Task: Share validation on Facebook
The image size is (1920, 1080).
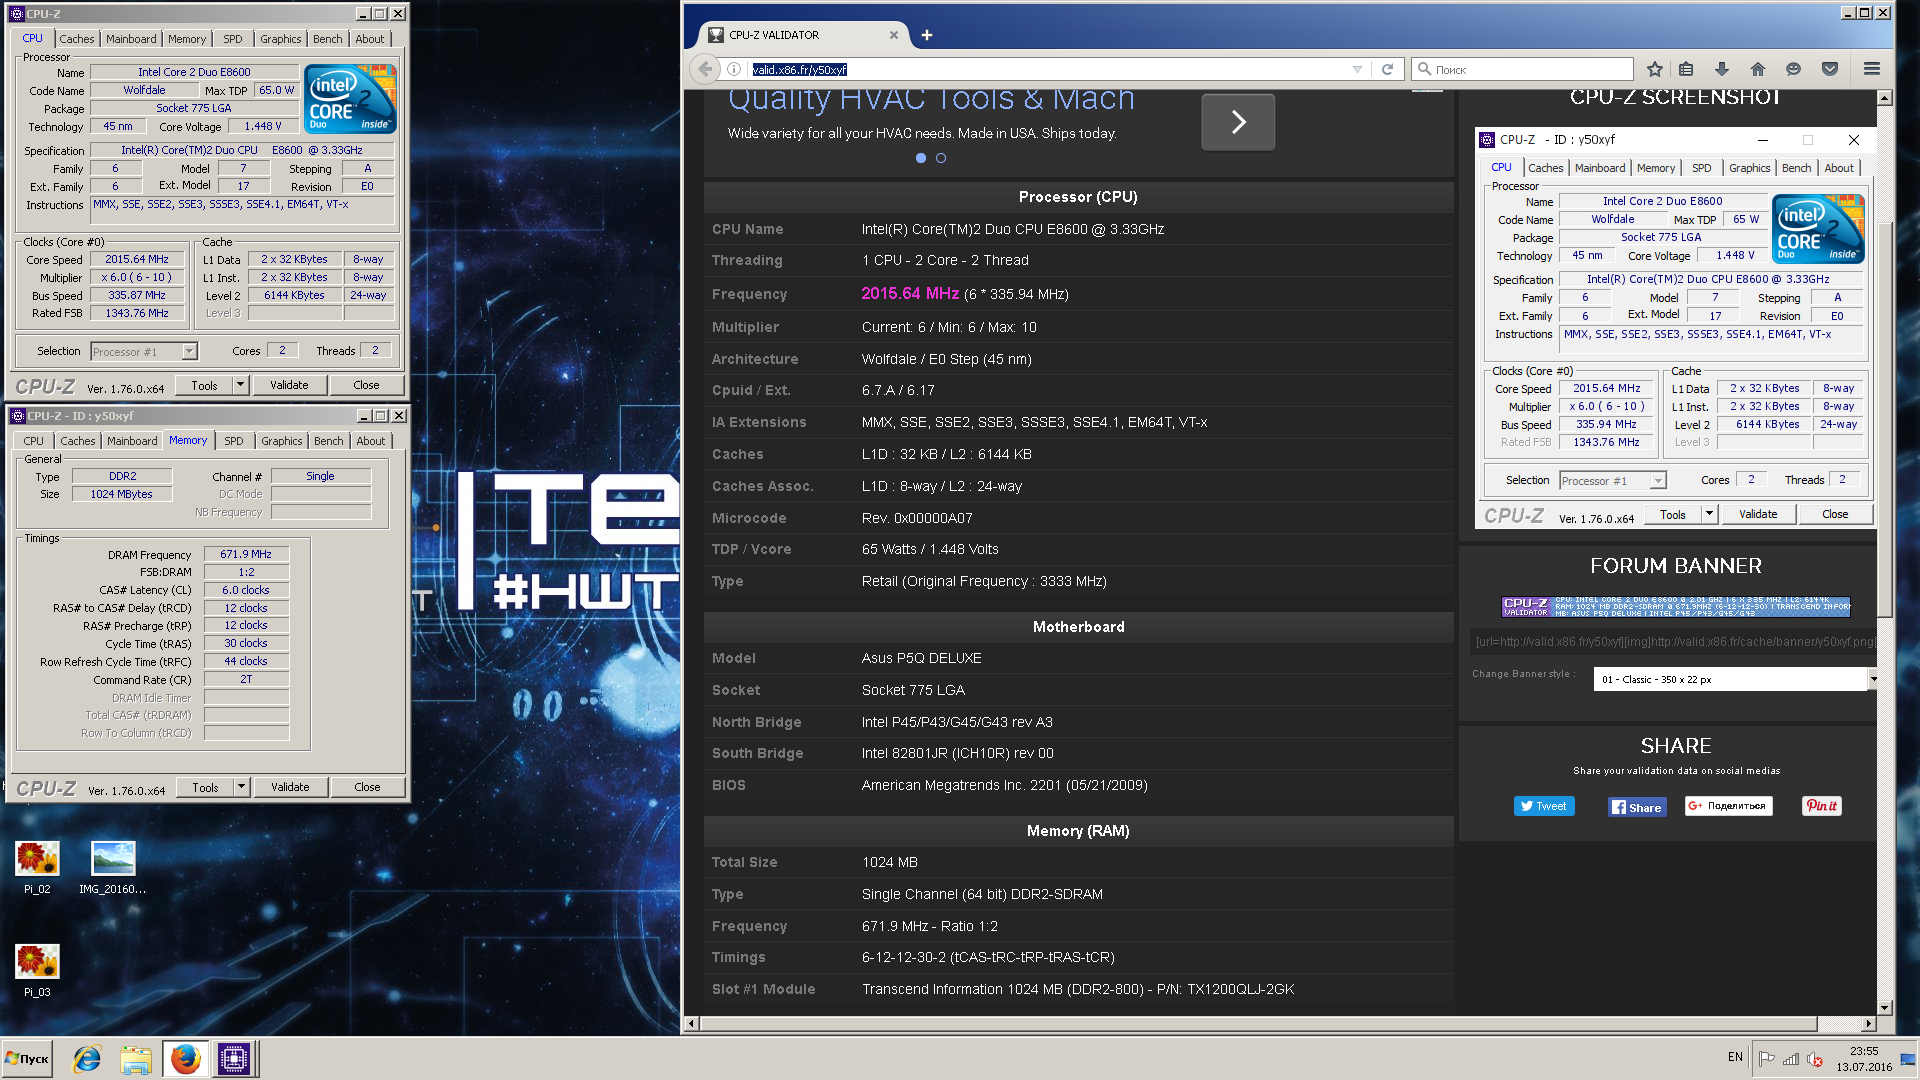Action: click(x=1637, y=807)
